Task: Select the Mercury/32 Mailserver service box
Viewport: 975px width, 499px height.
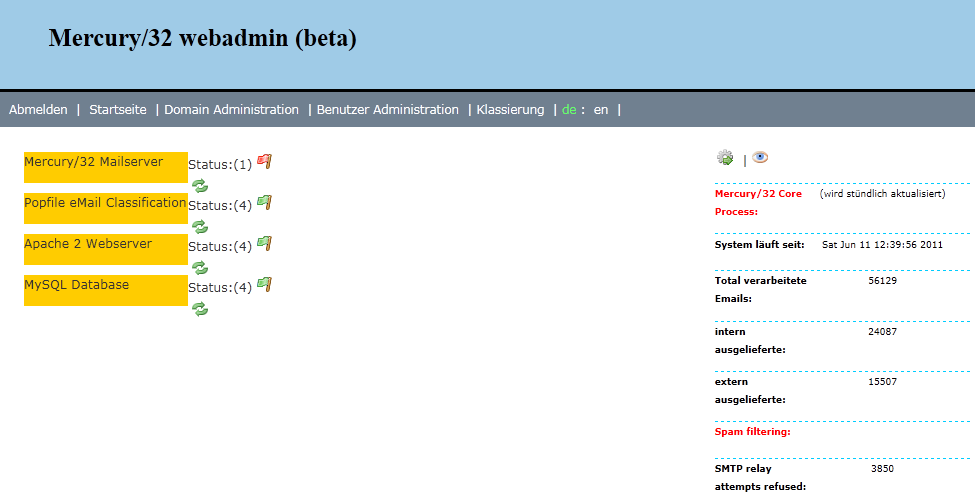Action: pos(106,167)
